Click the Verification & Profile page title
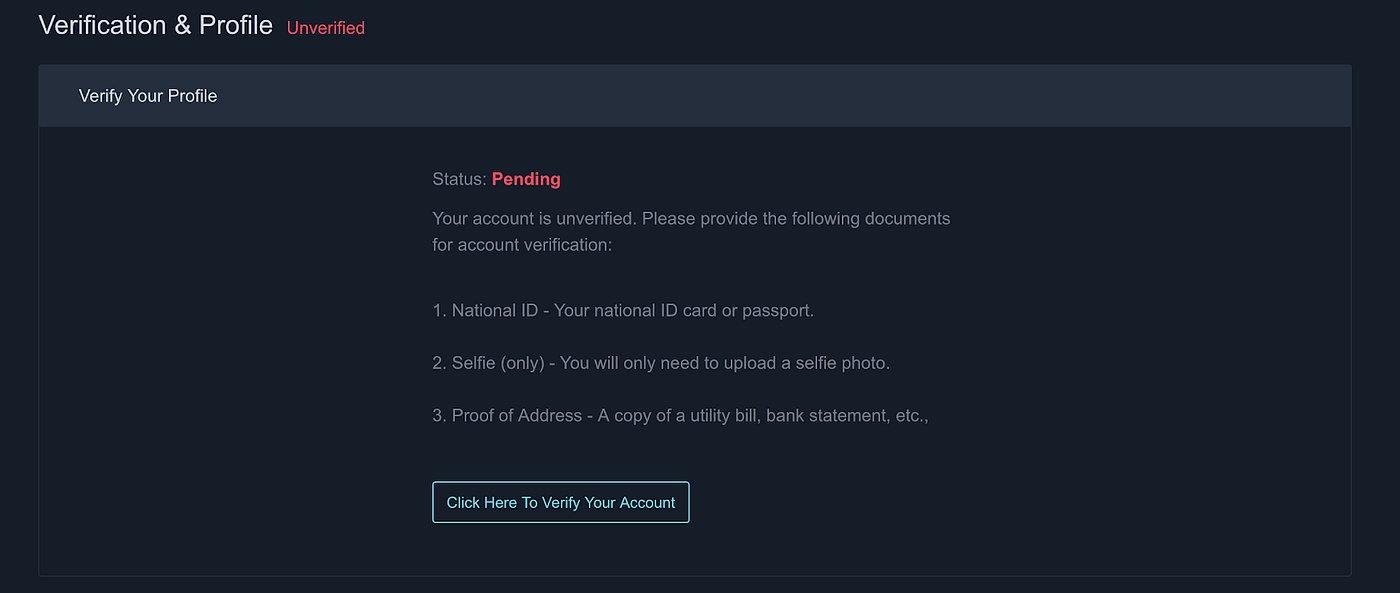The width and height of the screenshot is (1400, 593). (155, 24)
